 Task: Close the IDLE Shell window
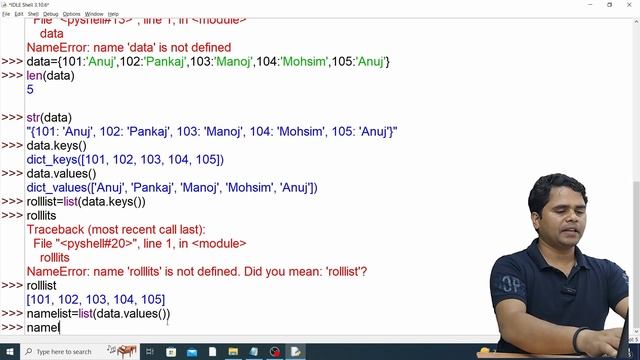629,4
